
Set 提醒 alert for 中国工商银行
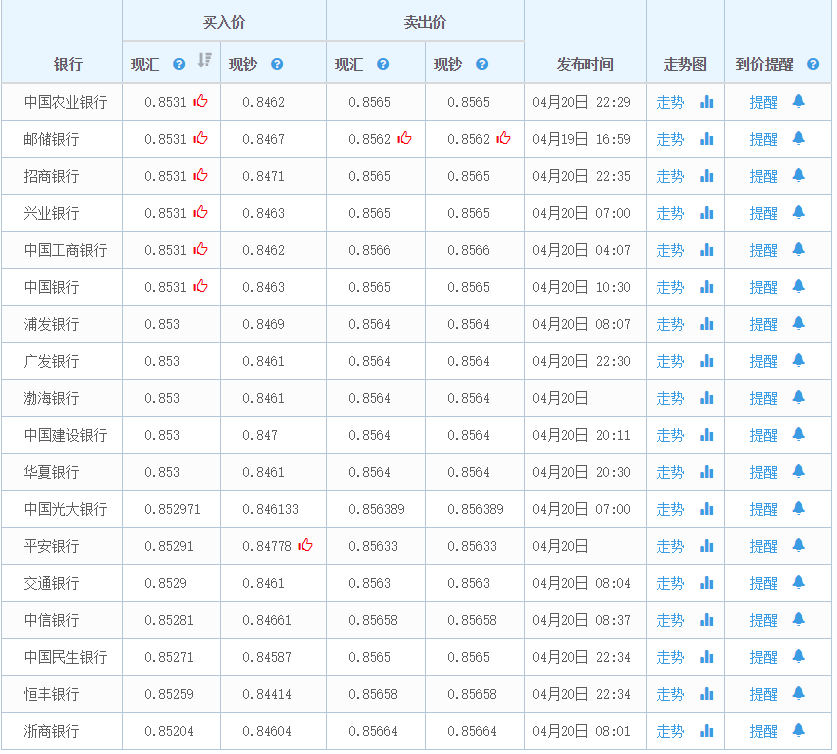point(763,250)
